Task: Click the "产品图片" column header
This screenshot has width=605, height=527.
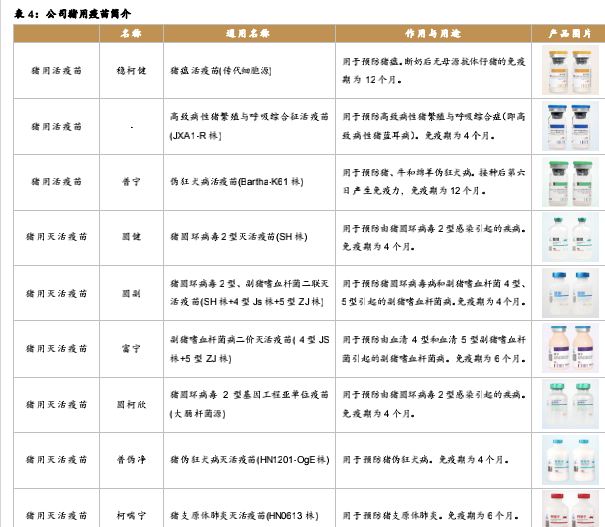Action: (x=570, y=34)
